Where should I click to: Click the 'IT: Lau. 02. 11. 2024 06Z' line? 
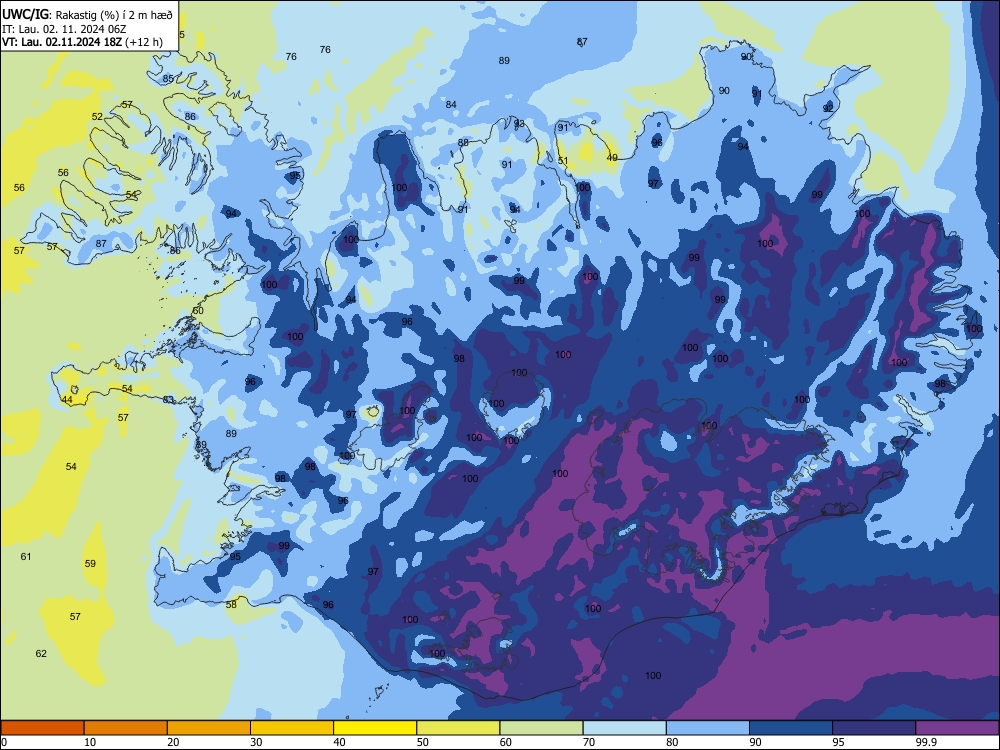click(64, 29)
